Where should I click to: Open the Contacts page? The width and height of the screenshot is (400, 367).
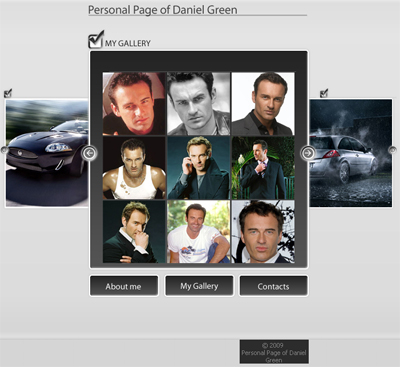tap(274, 286)
